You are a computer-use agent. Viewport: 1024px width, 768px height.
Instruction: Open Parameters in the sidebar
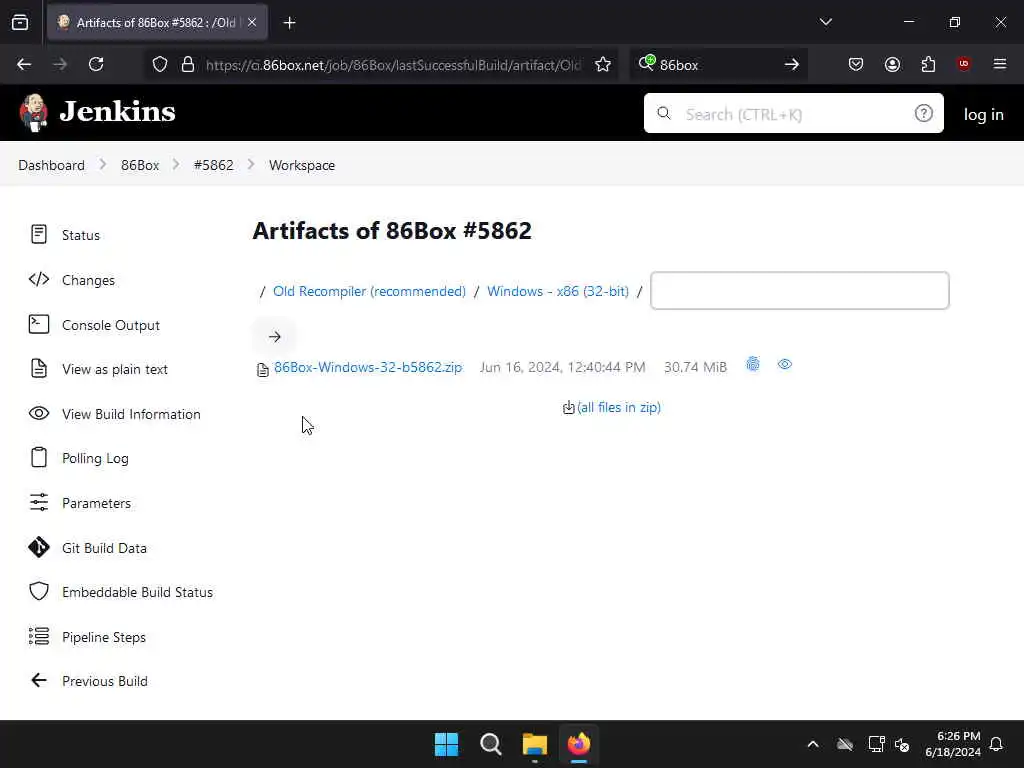coord(97,503)
